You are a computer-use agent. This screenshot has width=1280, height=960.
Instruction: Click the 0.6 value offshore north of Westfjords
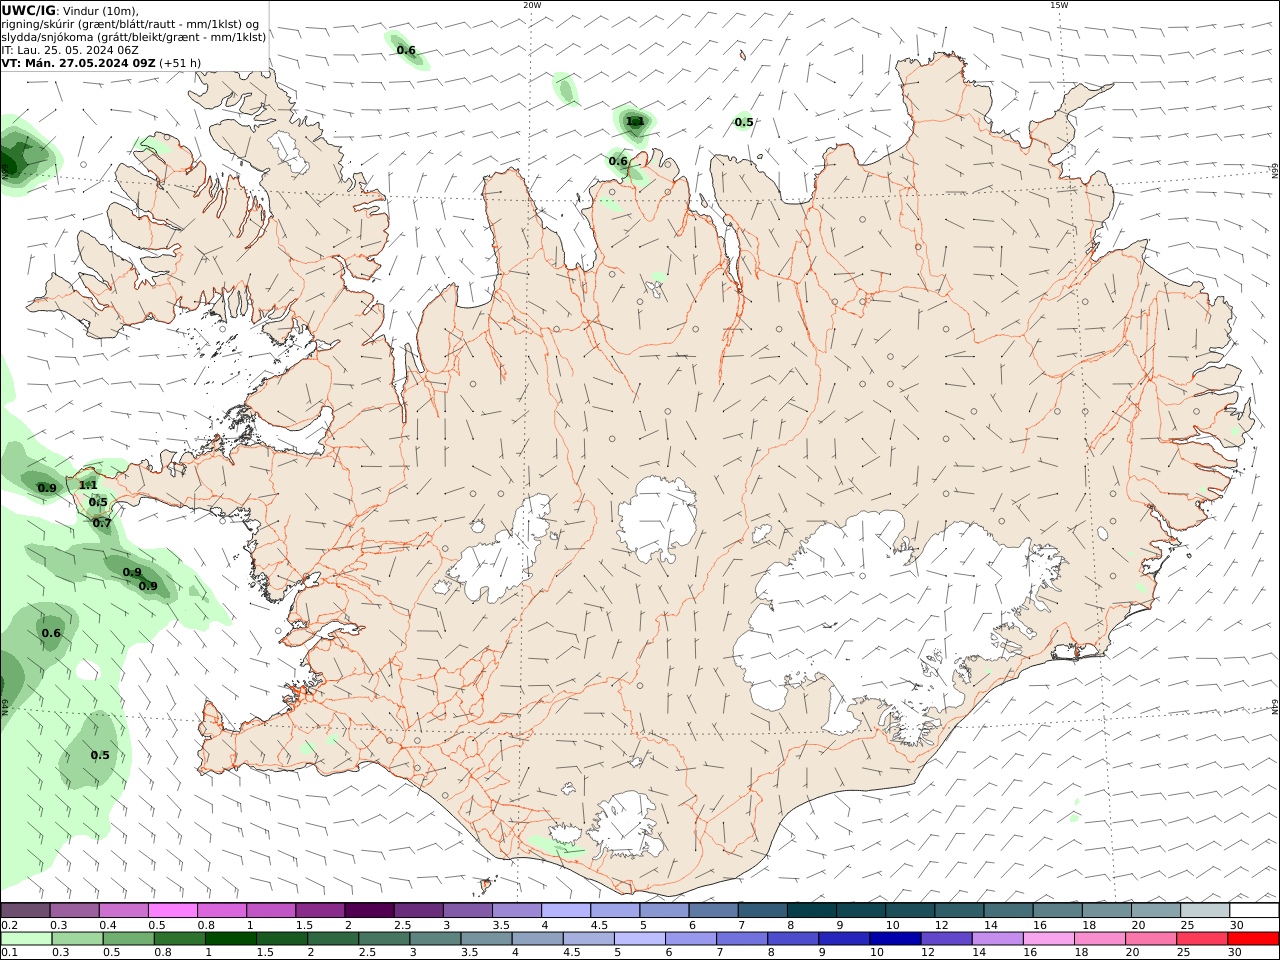[406, 50]
